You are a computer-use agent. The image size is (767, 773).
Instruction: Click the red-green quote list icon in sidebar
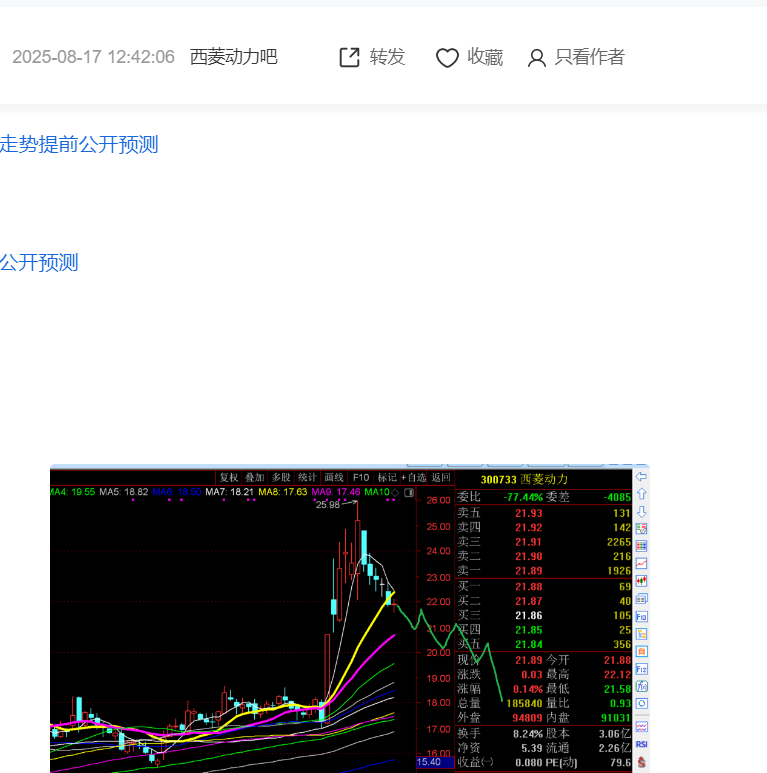[x=641, y=528]
